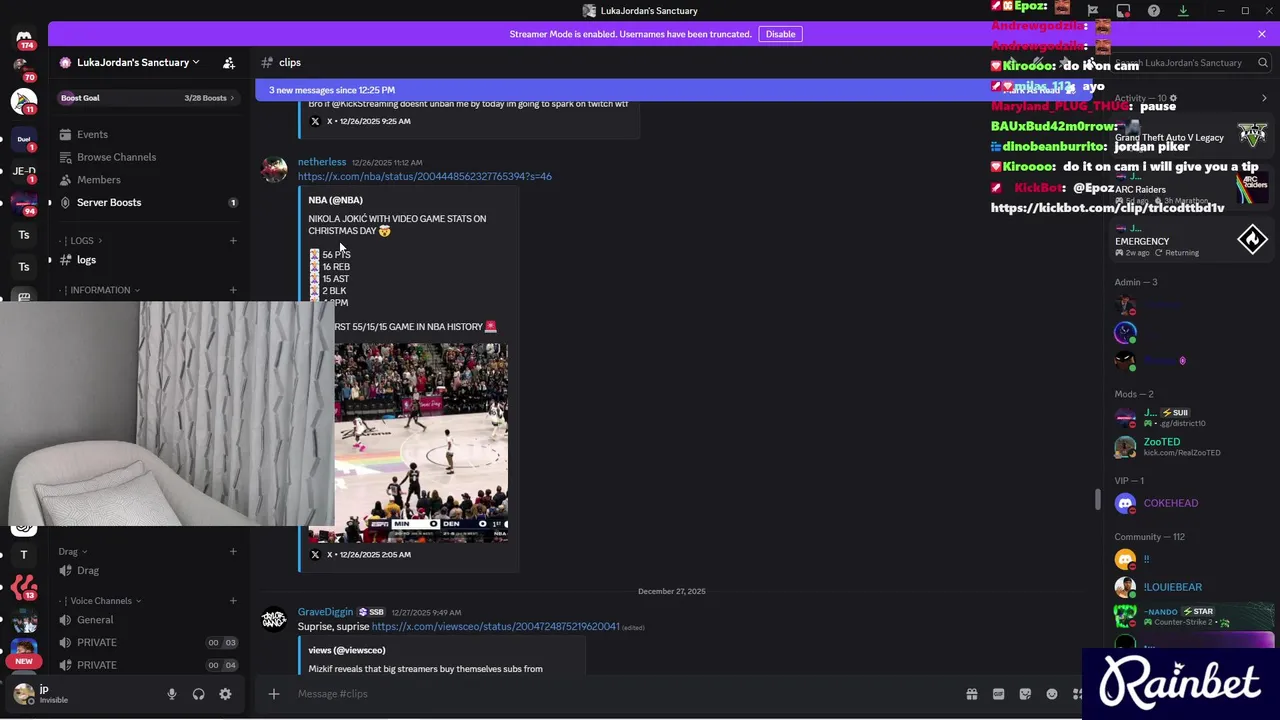The image size is (1280, 720).
Task: Disable Streamer Mode button
Action: tap(780, 34)
